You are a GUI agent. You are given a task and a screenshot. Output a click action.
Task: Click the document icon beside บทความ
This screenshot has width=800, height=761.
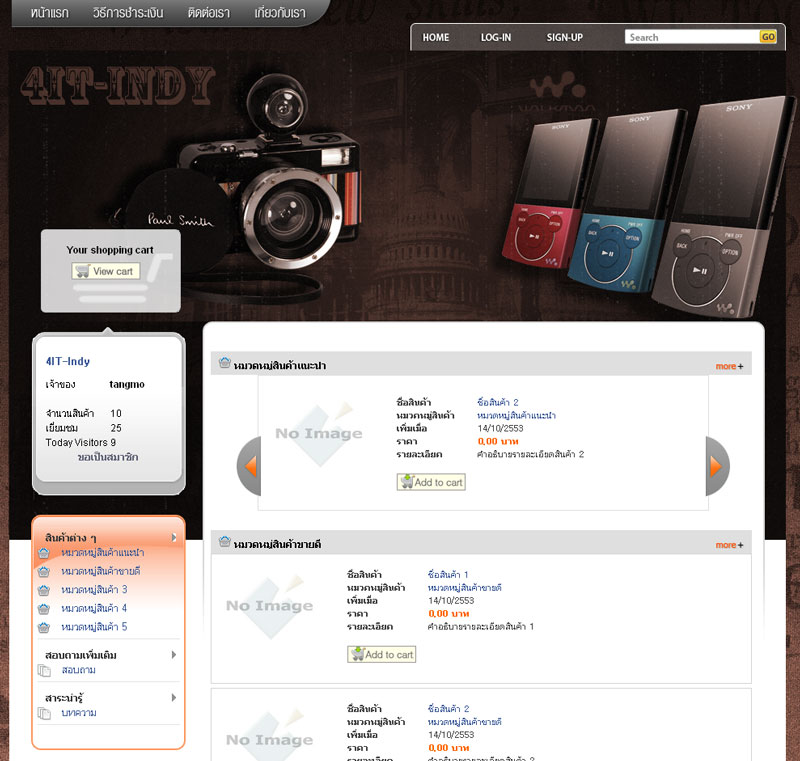point(44,714)
